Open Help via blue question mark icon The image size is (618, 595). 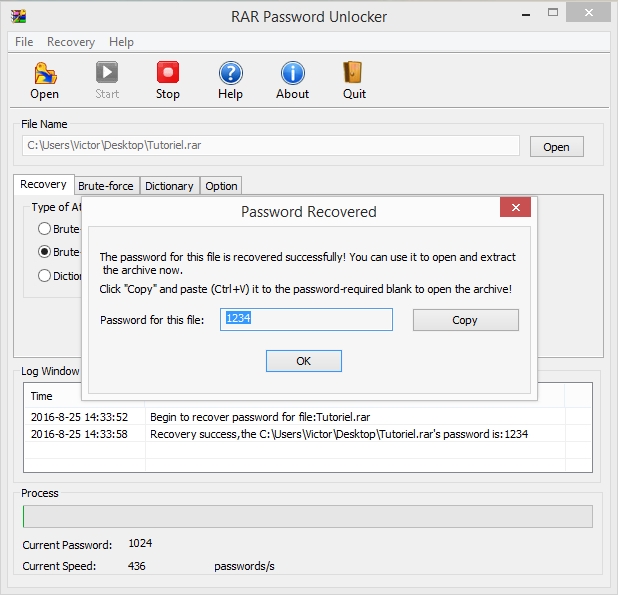231,73
